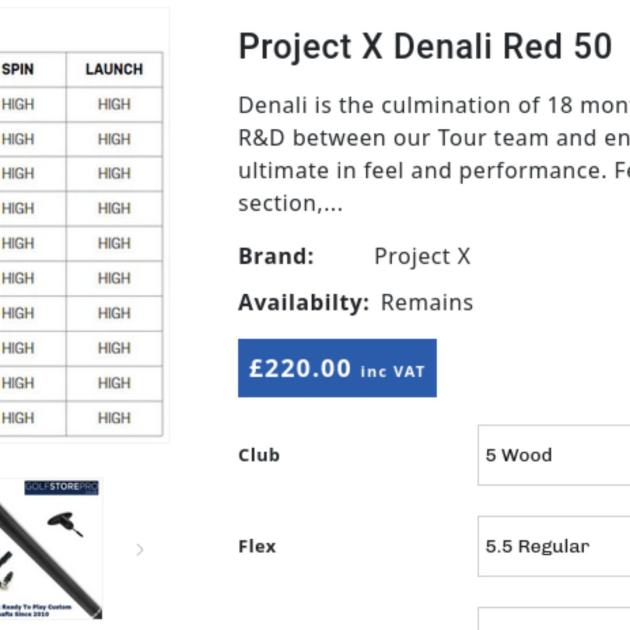Image resolution: width=630 pixels, height=630 pixels.
Task: Click the next arrow beside the thumbnail
Action: click(x=139, y=549)
